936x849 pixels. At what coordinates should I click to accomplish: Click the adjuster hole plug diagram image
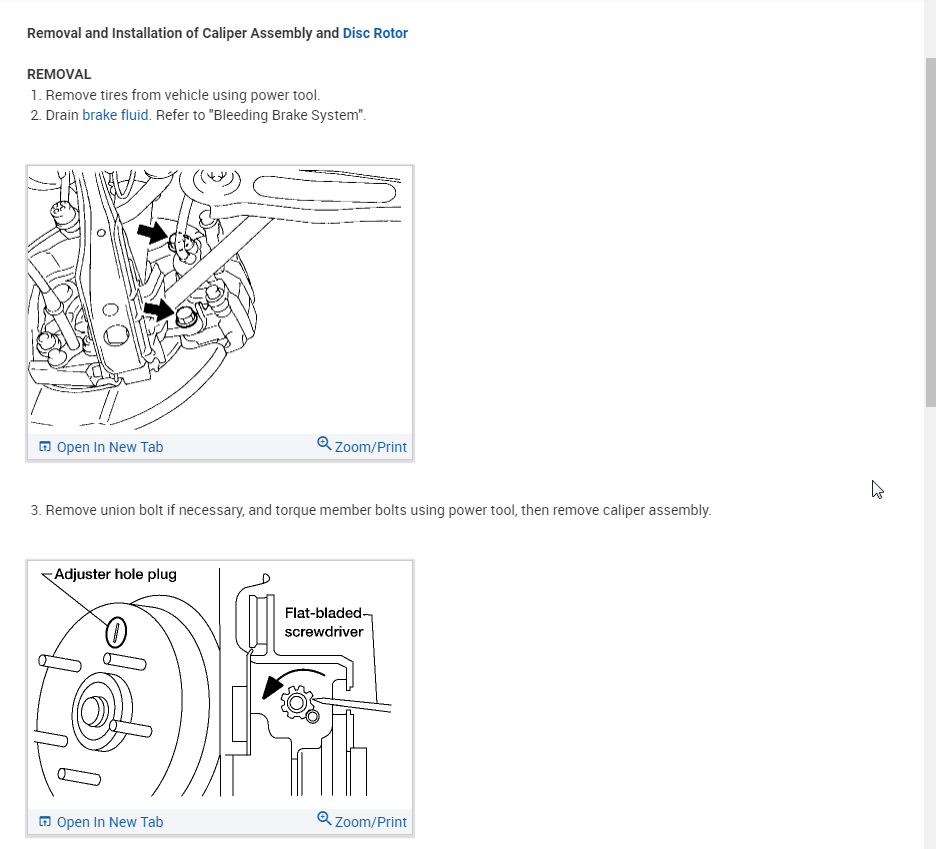coord(220,685)
